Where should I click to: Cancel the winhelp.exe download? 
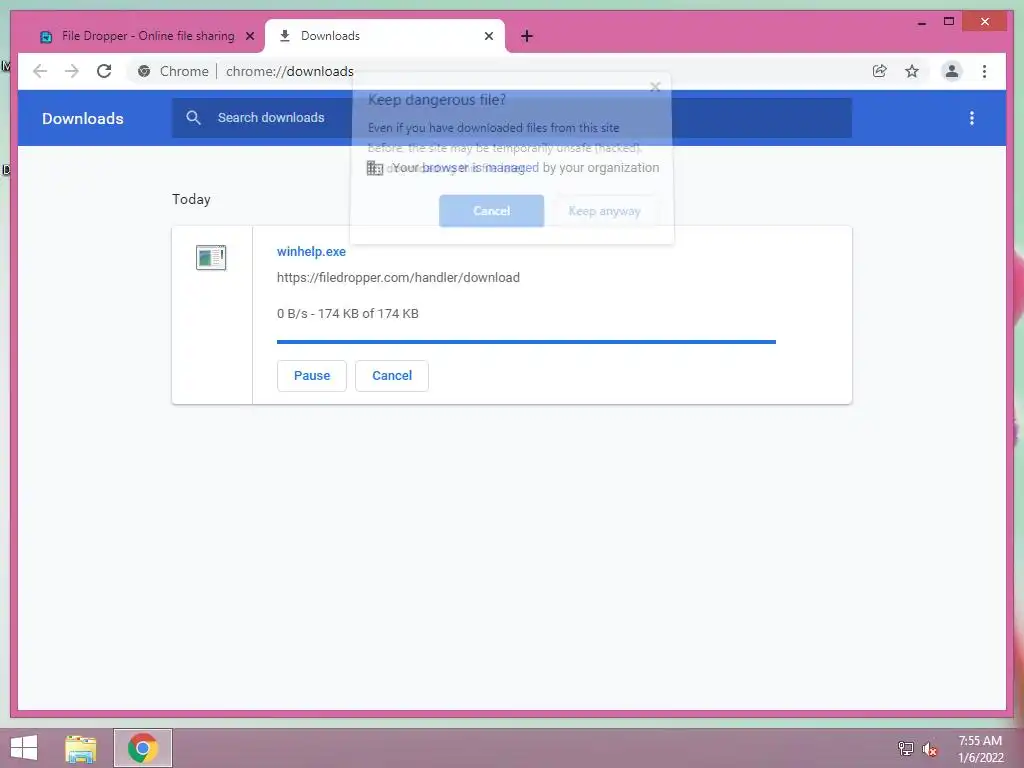point(392,376)
